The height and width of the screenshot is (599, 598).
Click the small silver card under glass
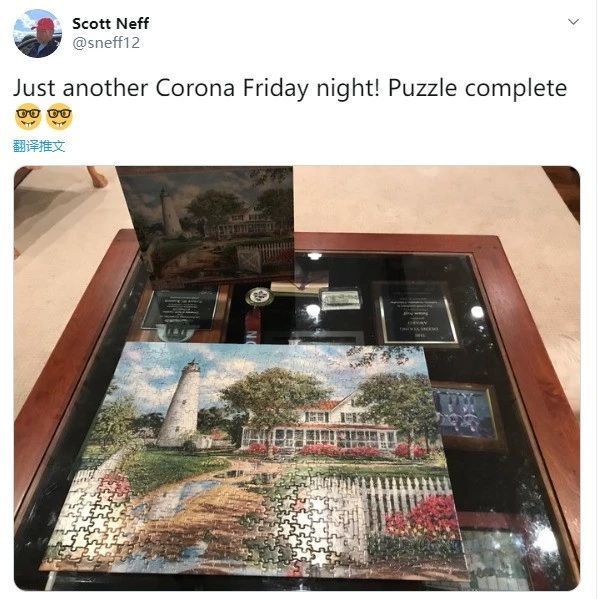coord(340,299)
